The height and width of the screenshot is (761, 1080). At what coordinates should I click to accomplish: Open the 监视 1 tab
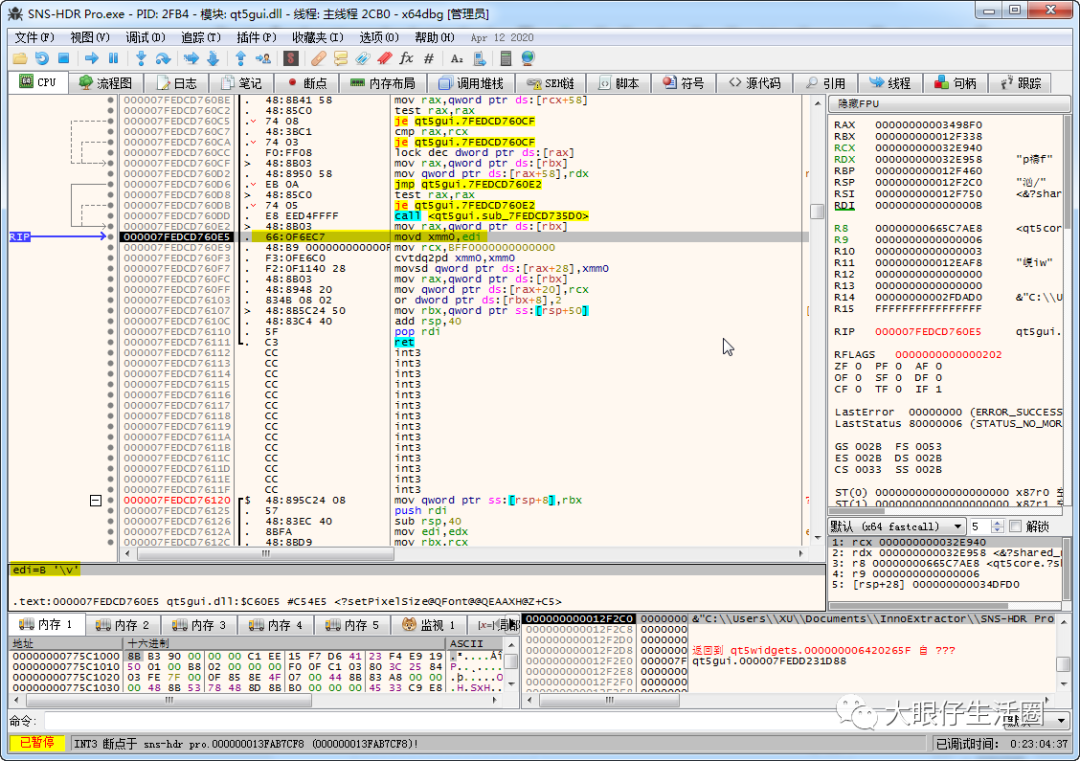click(429, 625)
